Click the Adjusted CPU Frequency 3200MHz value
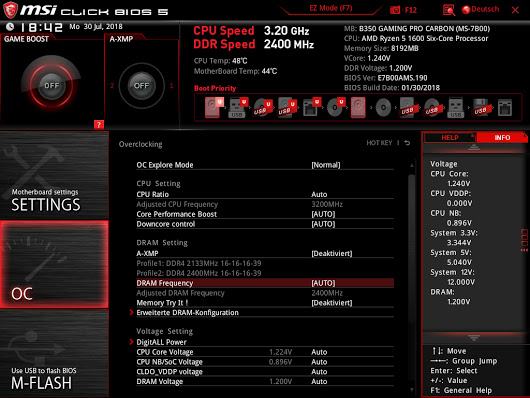Screen dimensions: 530x398 (x=327, y=204)
